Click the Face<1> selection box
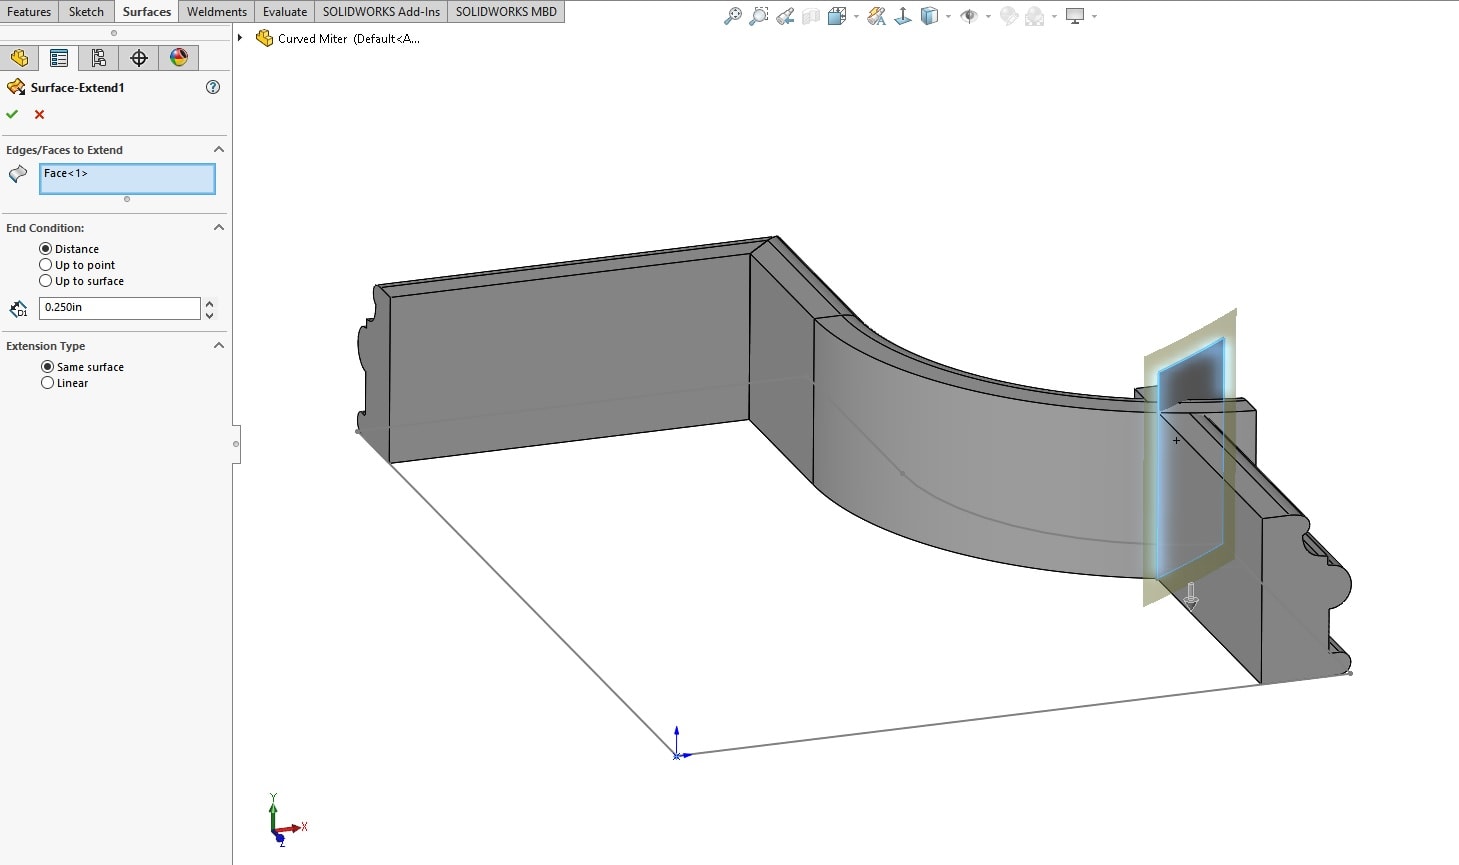The height and width of the screenshot is (865, 1459). point(127,179)
